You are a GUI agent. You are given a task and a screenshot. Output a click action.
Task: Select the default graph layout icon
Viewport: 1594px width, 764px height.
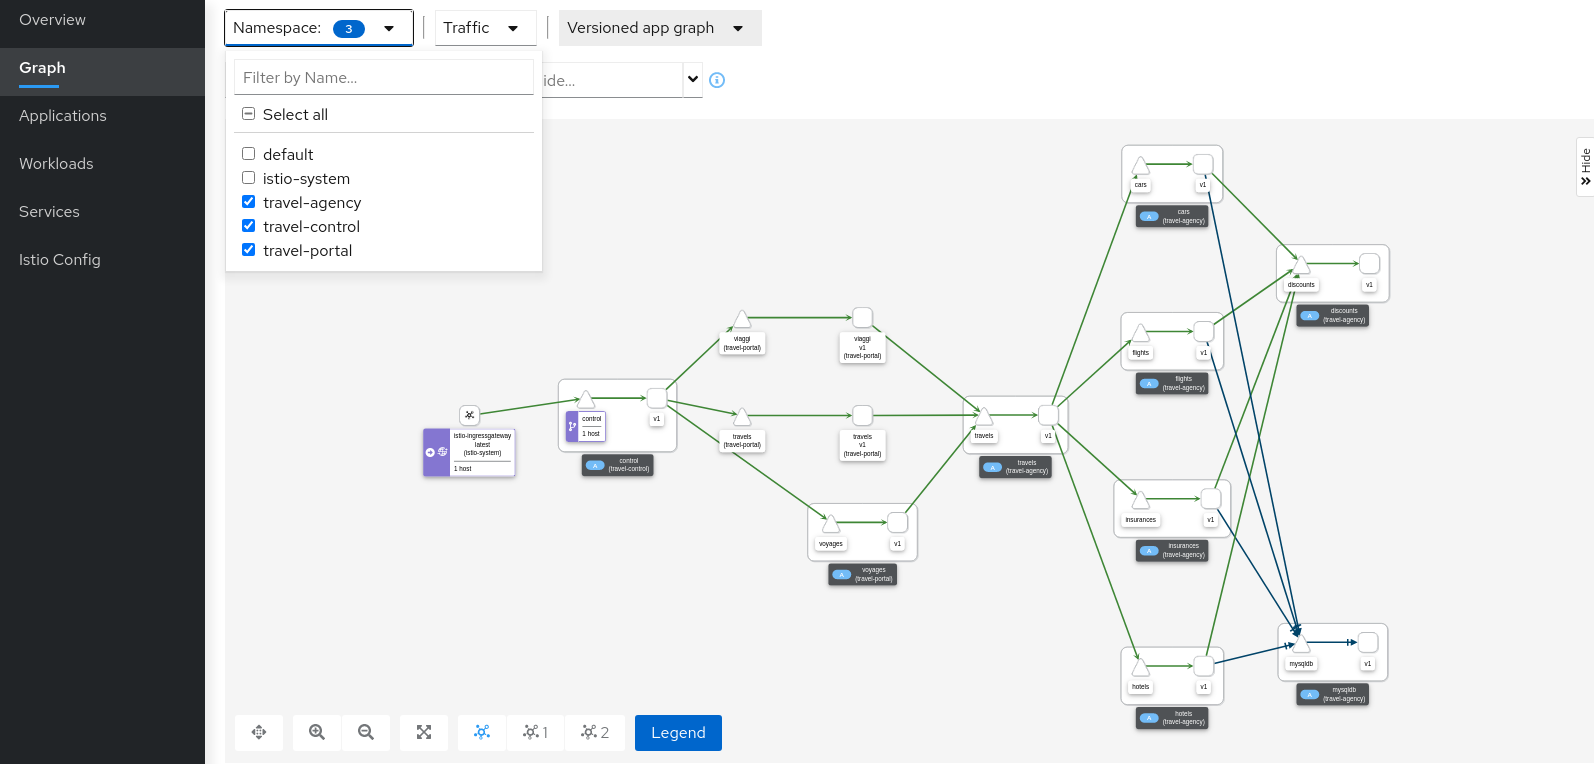482,732
